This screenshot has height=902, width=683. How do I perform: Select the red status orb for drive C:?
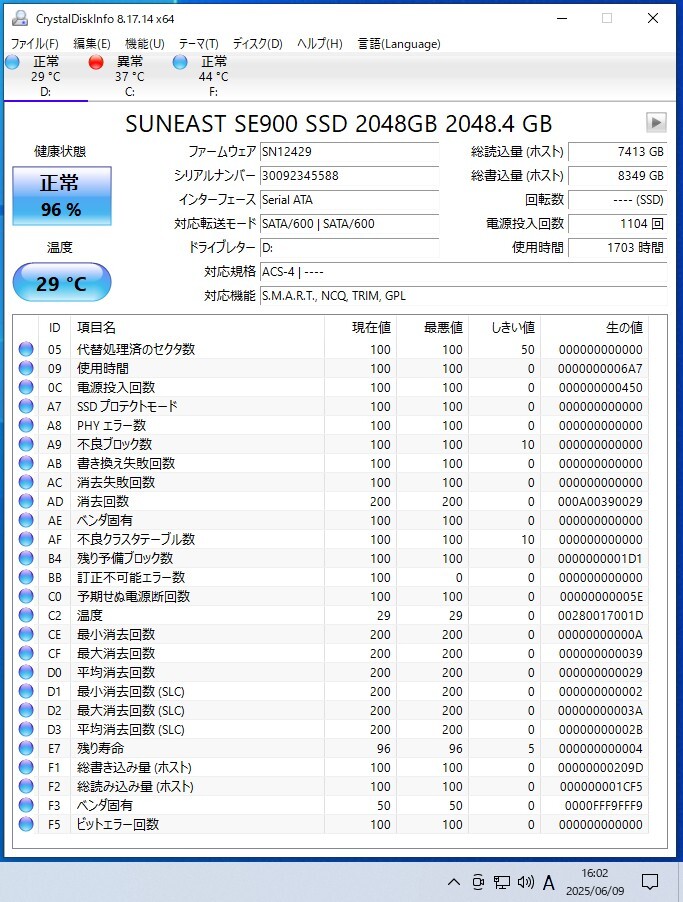[96, 62]
